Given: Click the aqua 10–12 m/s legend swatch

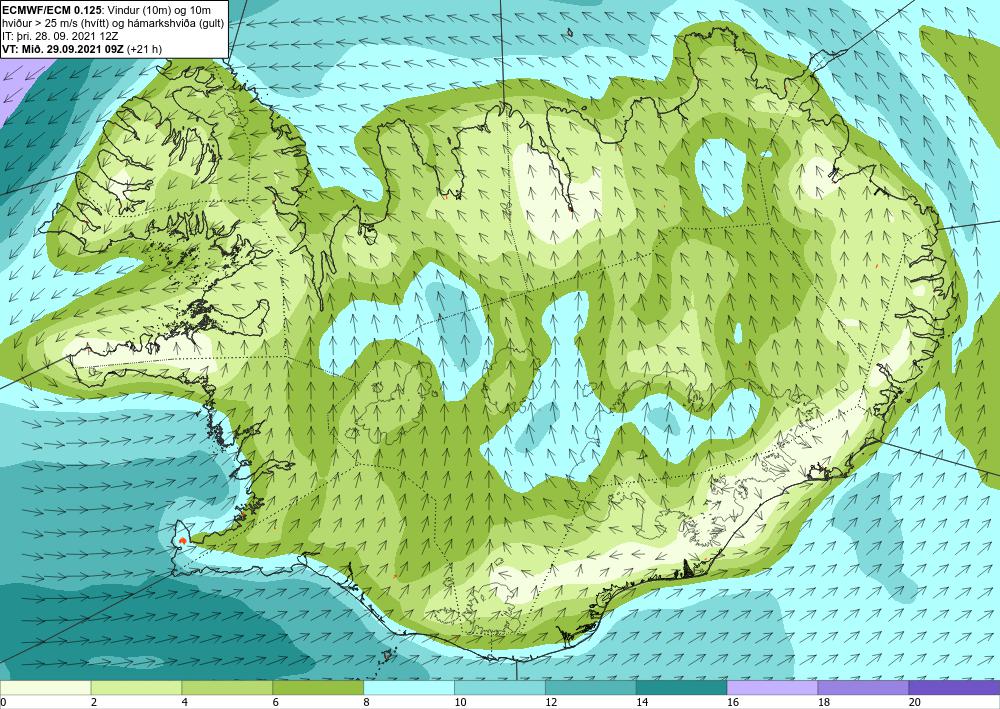Looking at the screenshot, I should click(499, 687).
